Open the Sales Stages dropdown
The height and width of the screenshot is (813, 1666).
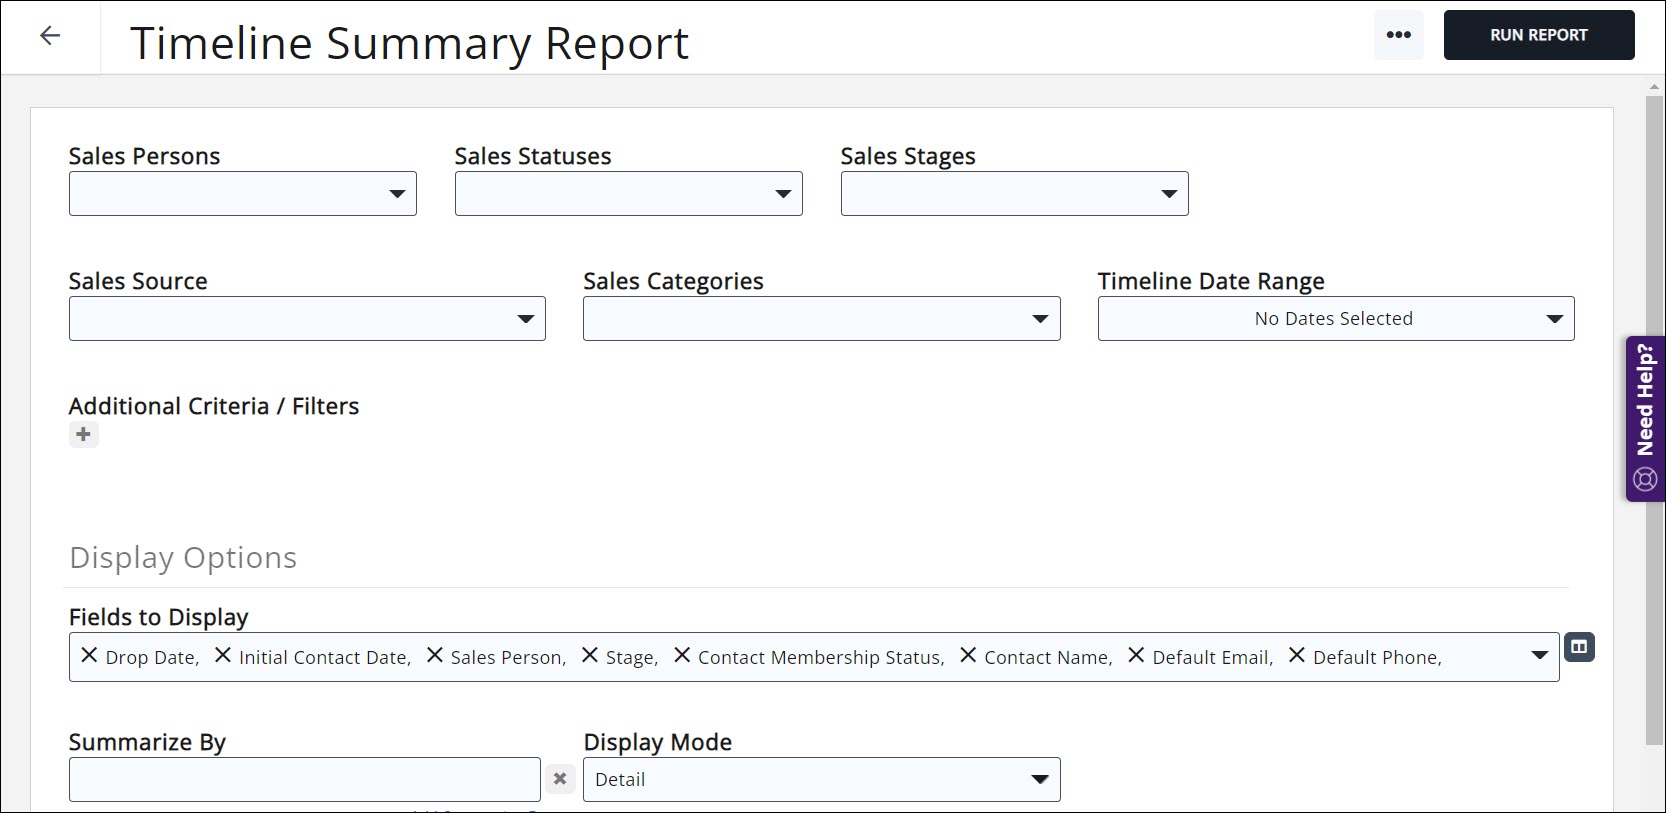tap(1014, 194)
